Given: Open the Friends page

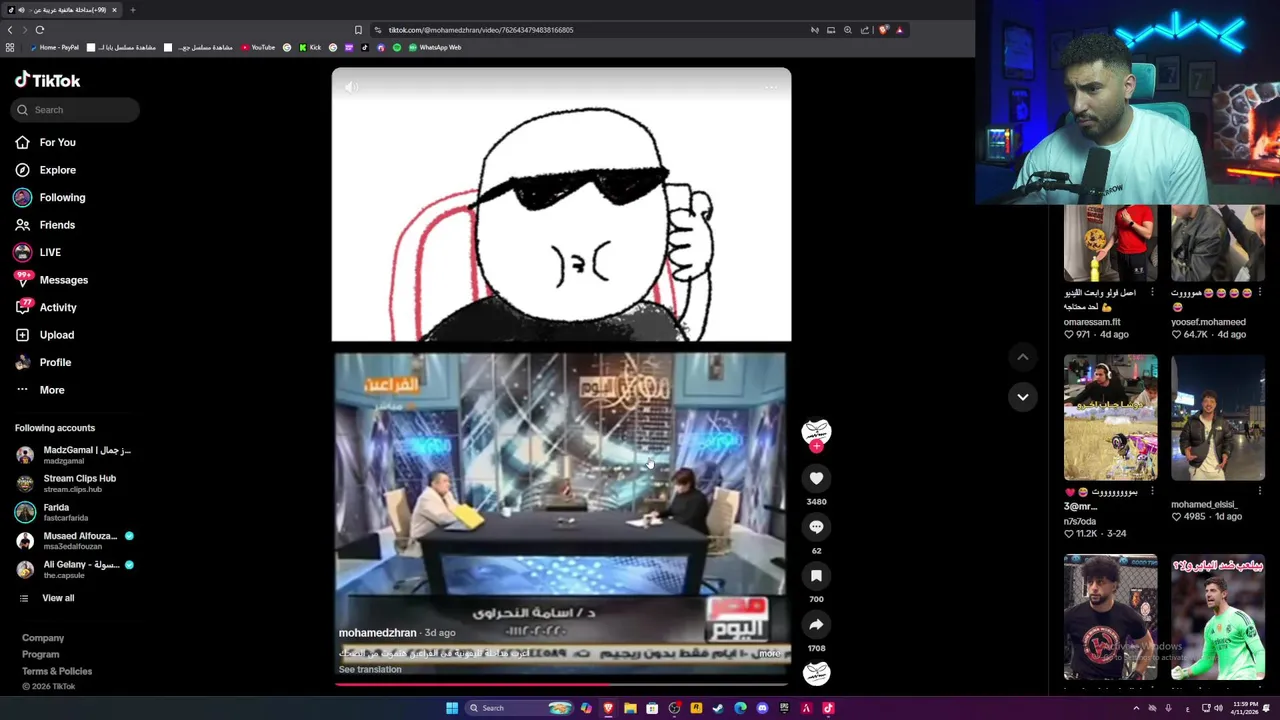Looking at the screenshot, I should click(x=46, y=225).
